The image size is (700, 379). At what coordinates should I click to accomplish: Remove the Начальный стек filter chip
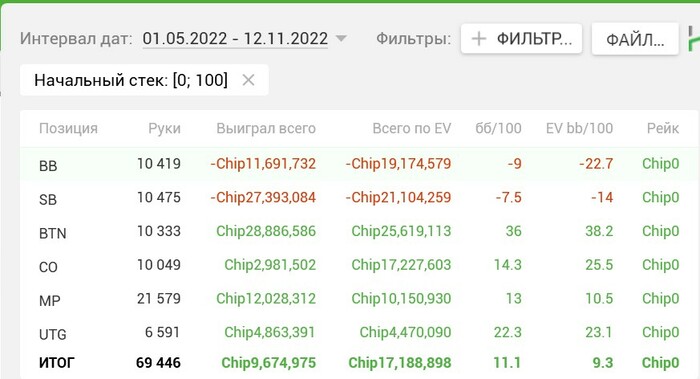tap(248, 80)
